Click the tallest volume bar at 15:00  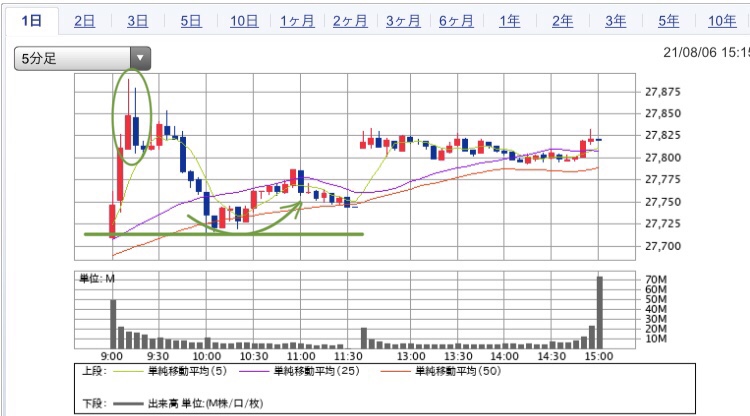click(x=600, y=311)
